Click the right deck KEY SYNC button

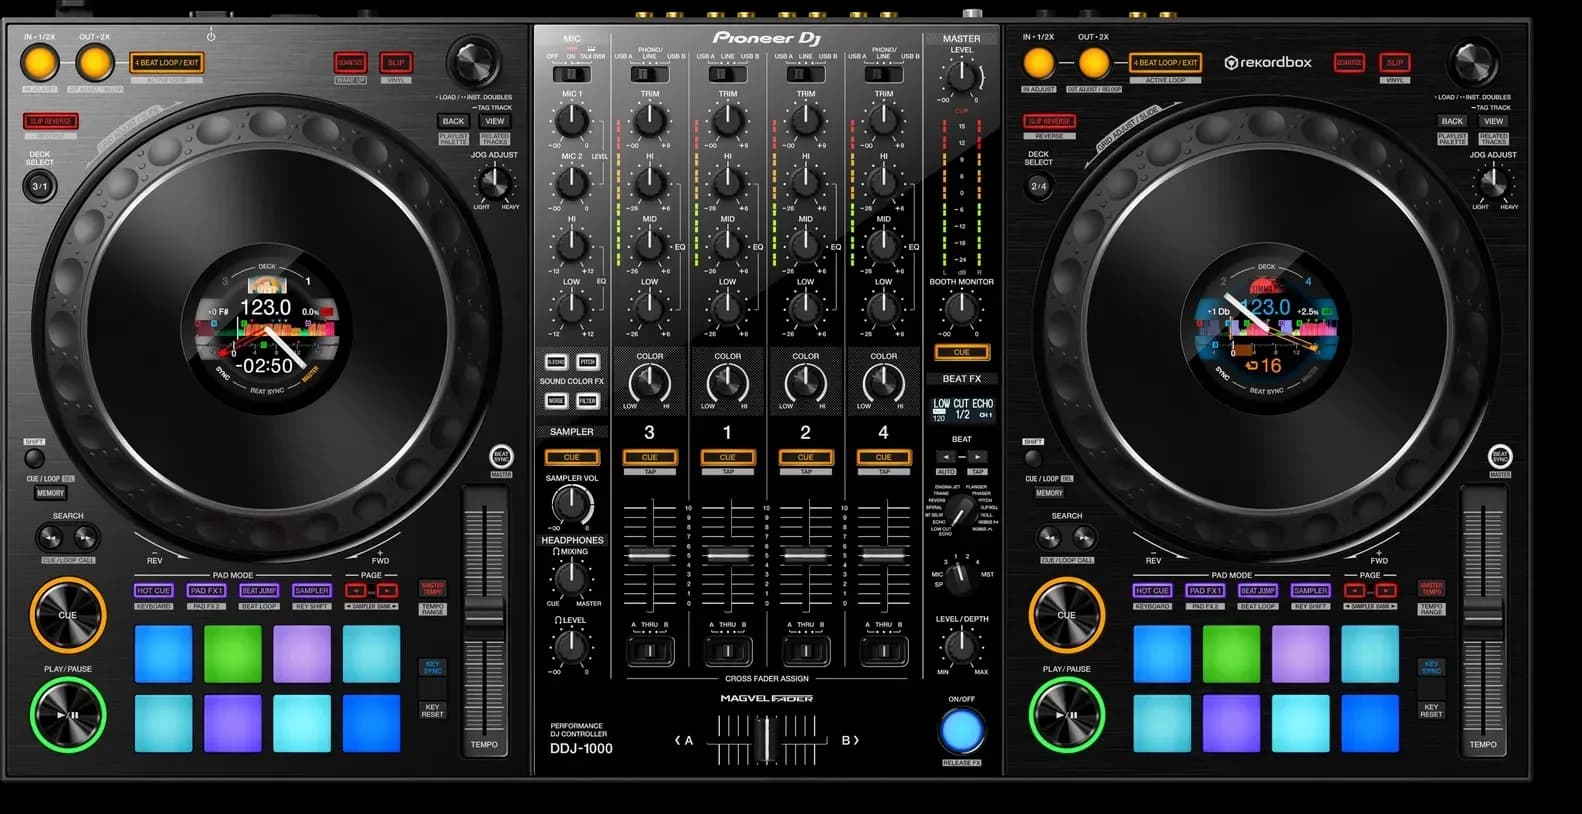point(1431,667)
